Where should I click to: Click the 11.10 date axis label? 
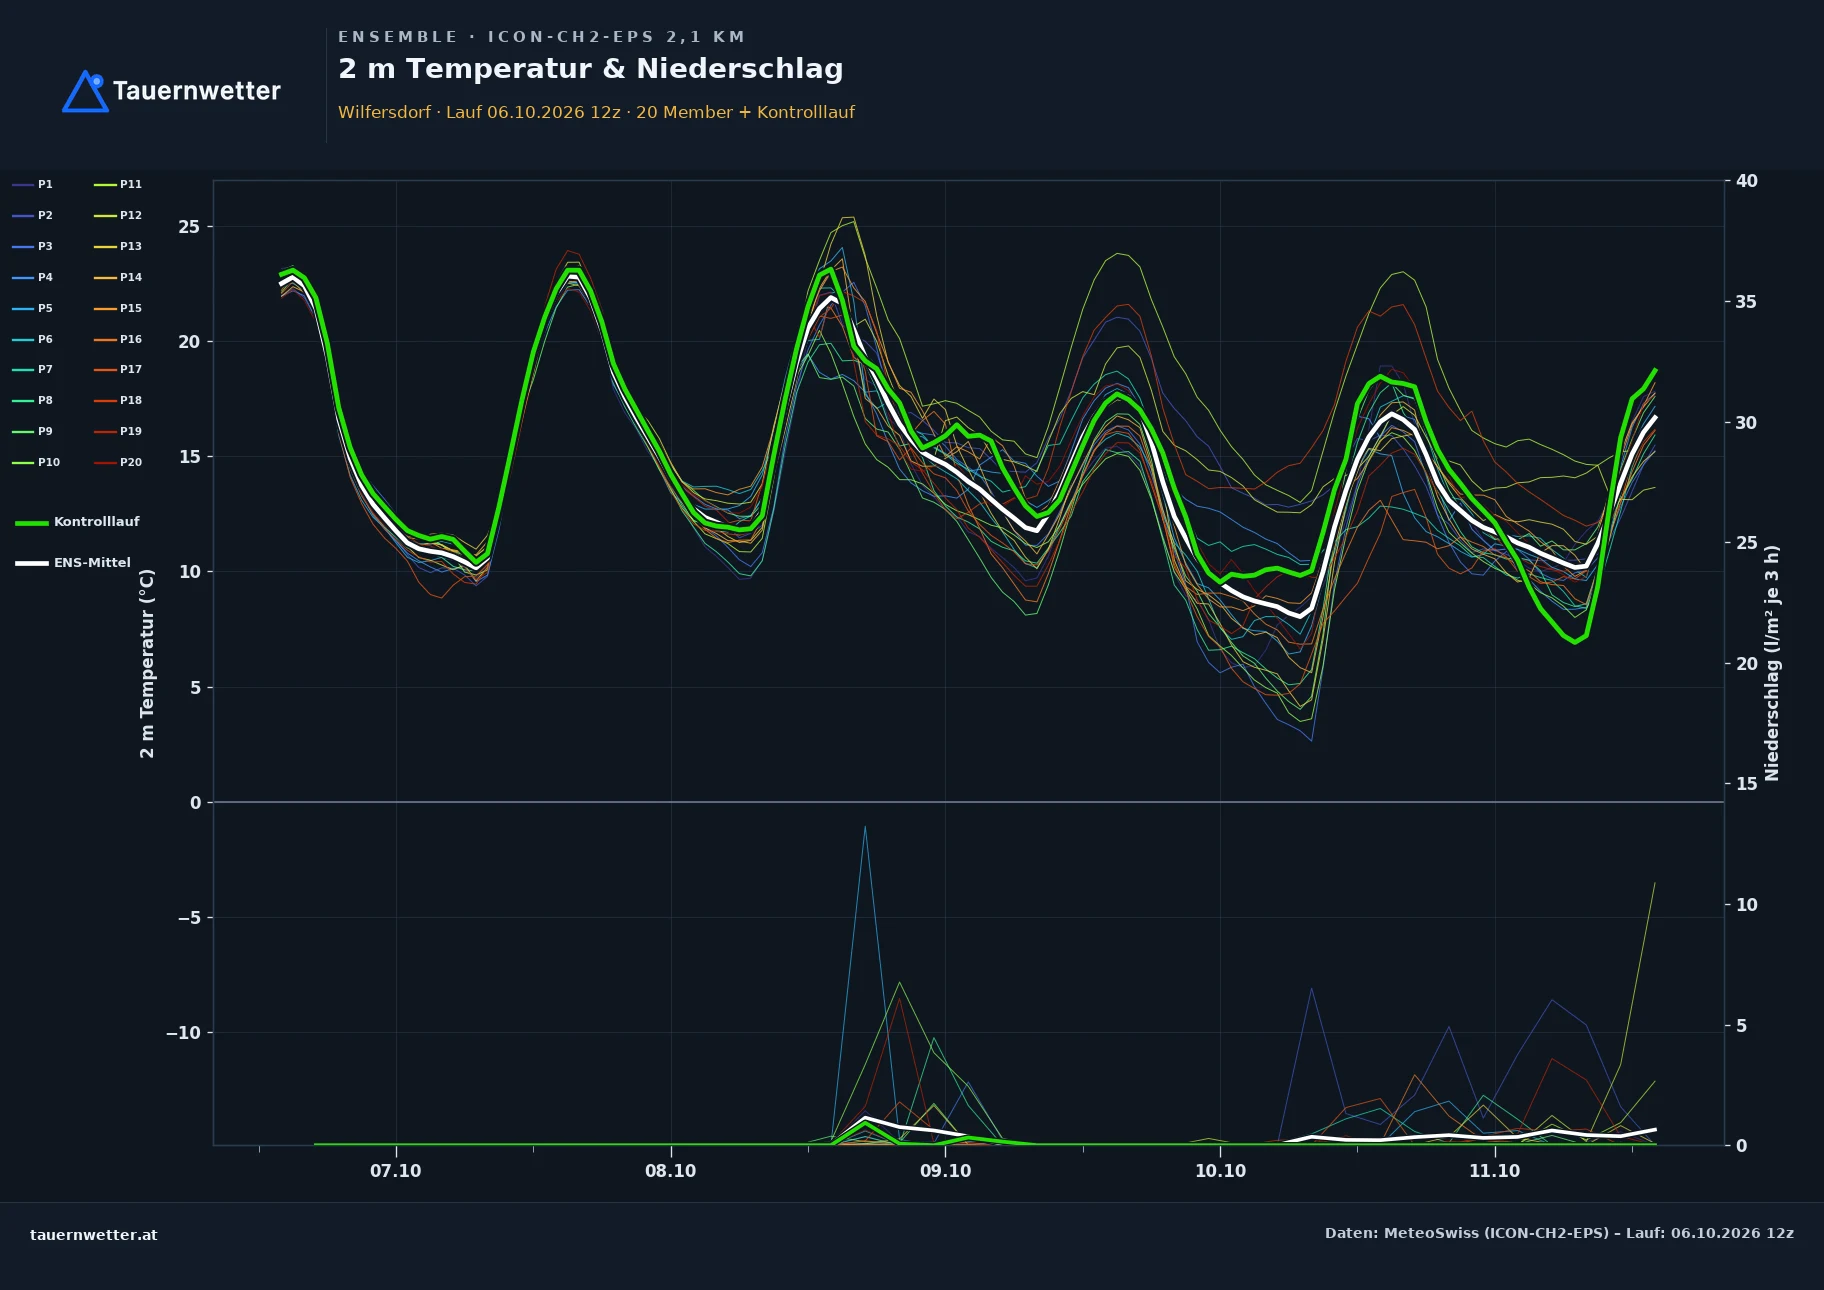click(x=1495, y=1171)
